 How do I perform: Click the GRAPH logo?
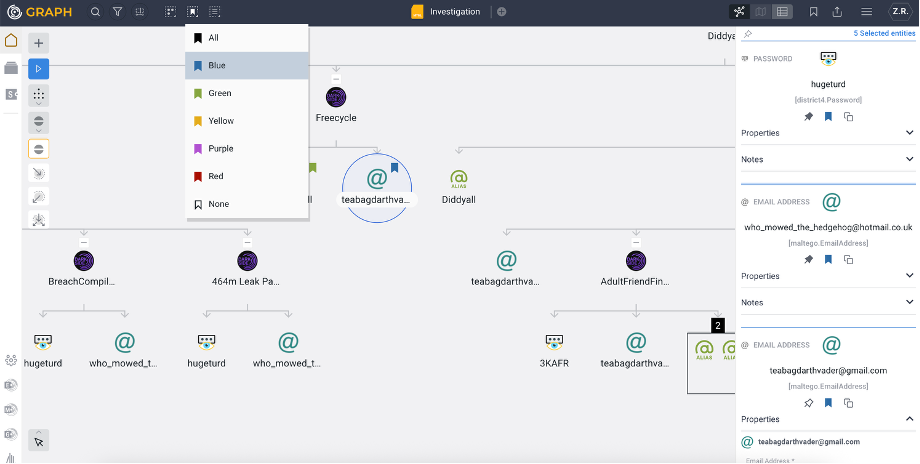[40, 12]
